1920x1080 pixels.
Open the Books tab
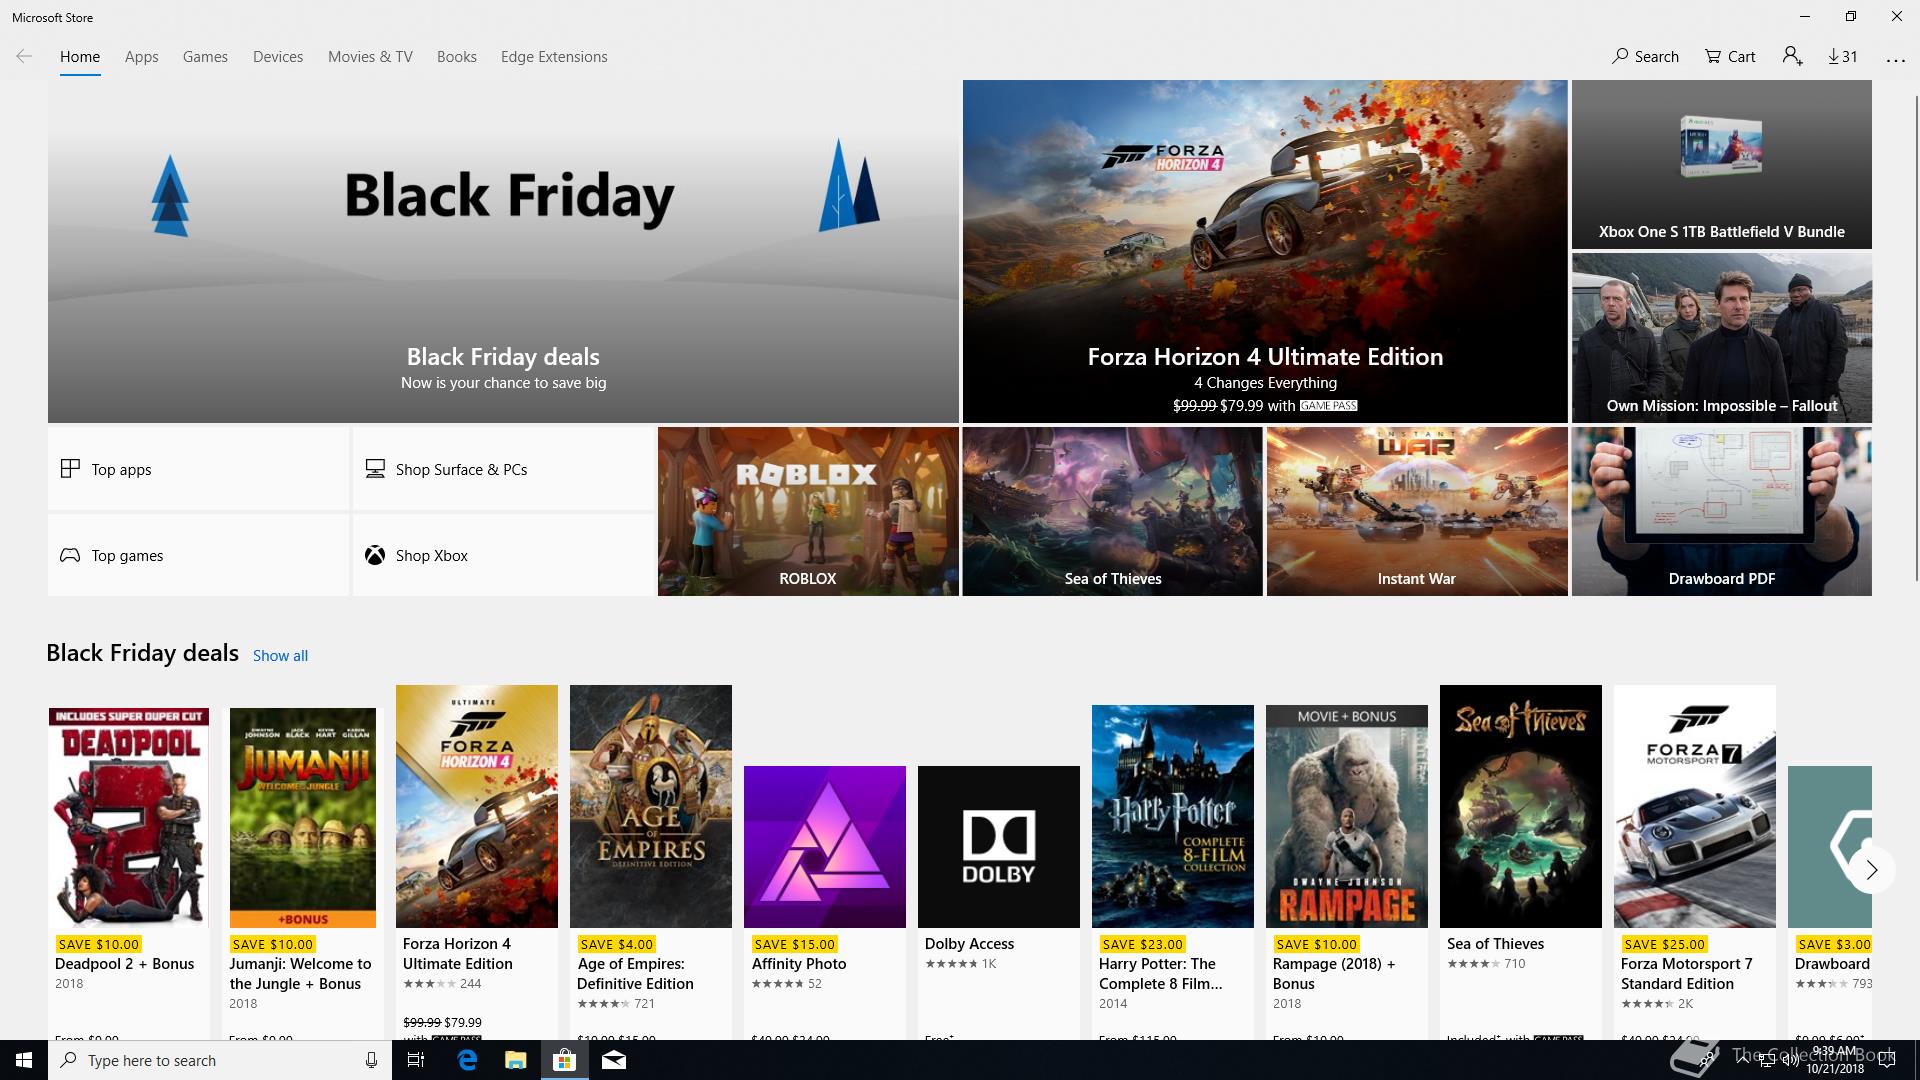point(456,57)
